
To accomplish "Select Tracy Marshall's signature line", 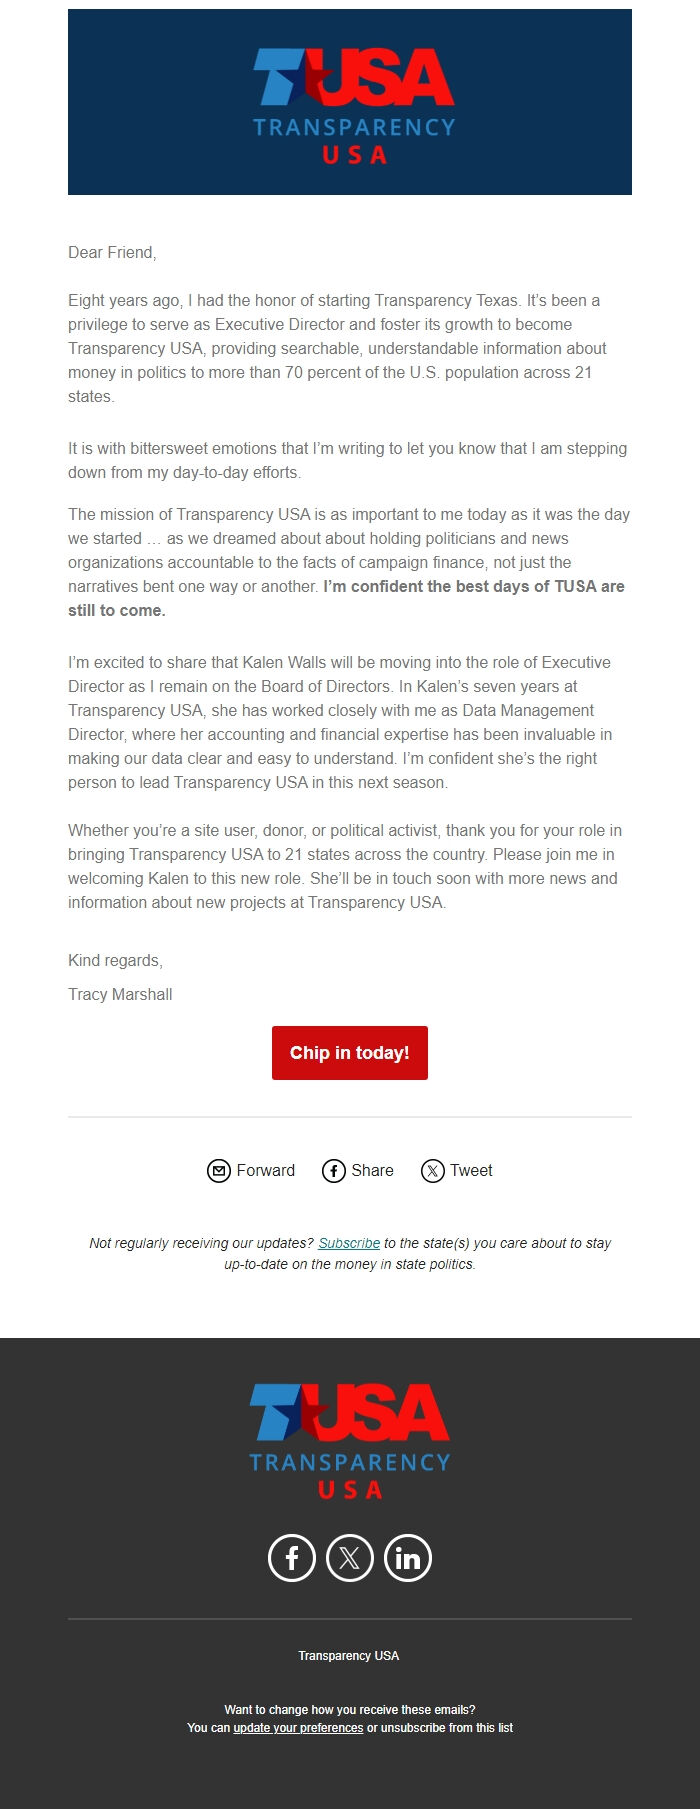I will click(x=120, y=994).
